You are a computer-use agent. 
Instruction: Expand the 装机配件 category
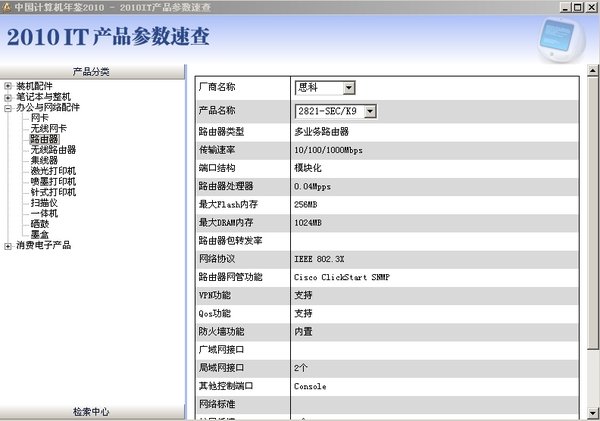tap(8, 86)
